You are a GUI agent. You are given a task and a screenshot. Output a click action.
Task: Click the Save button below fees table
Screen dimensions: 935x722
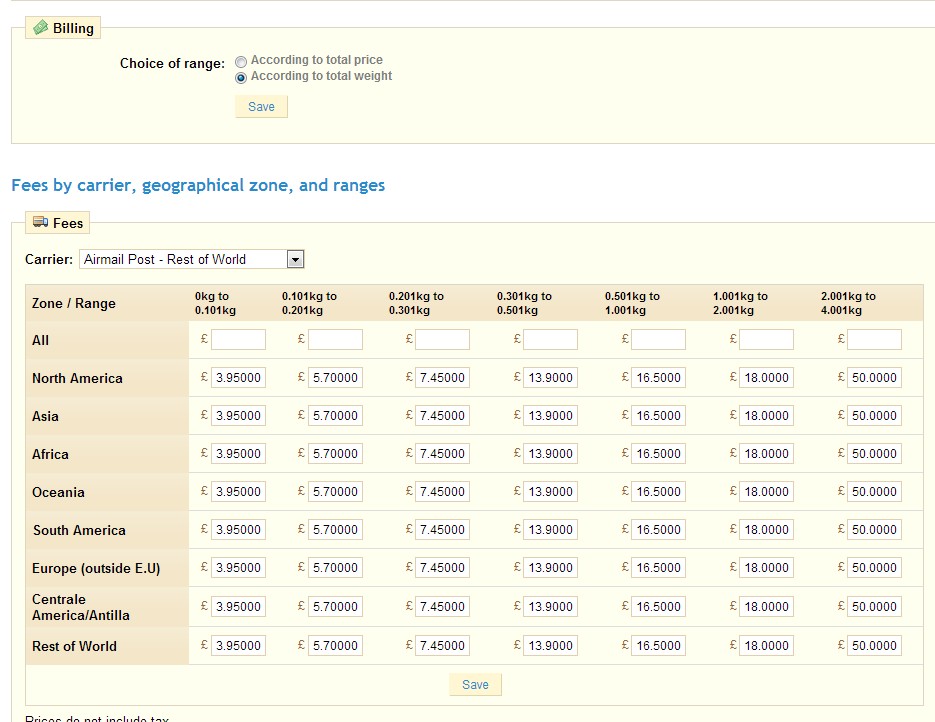point(475,685)
